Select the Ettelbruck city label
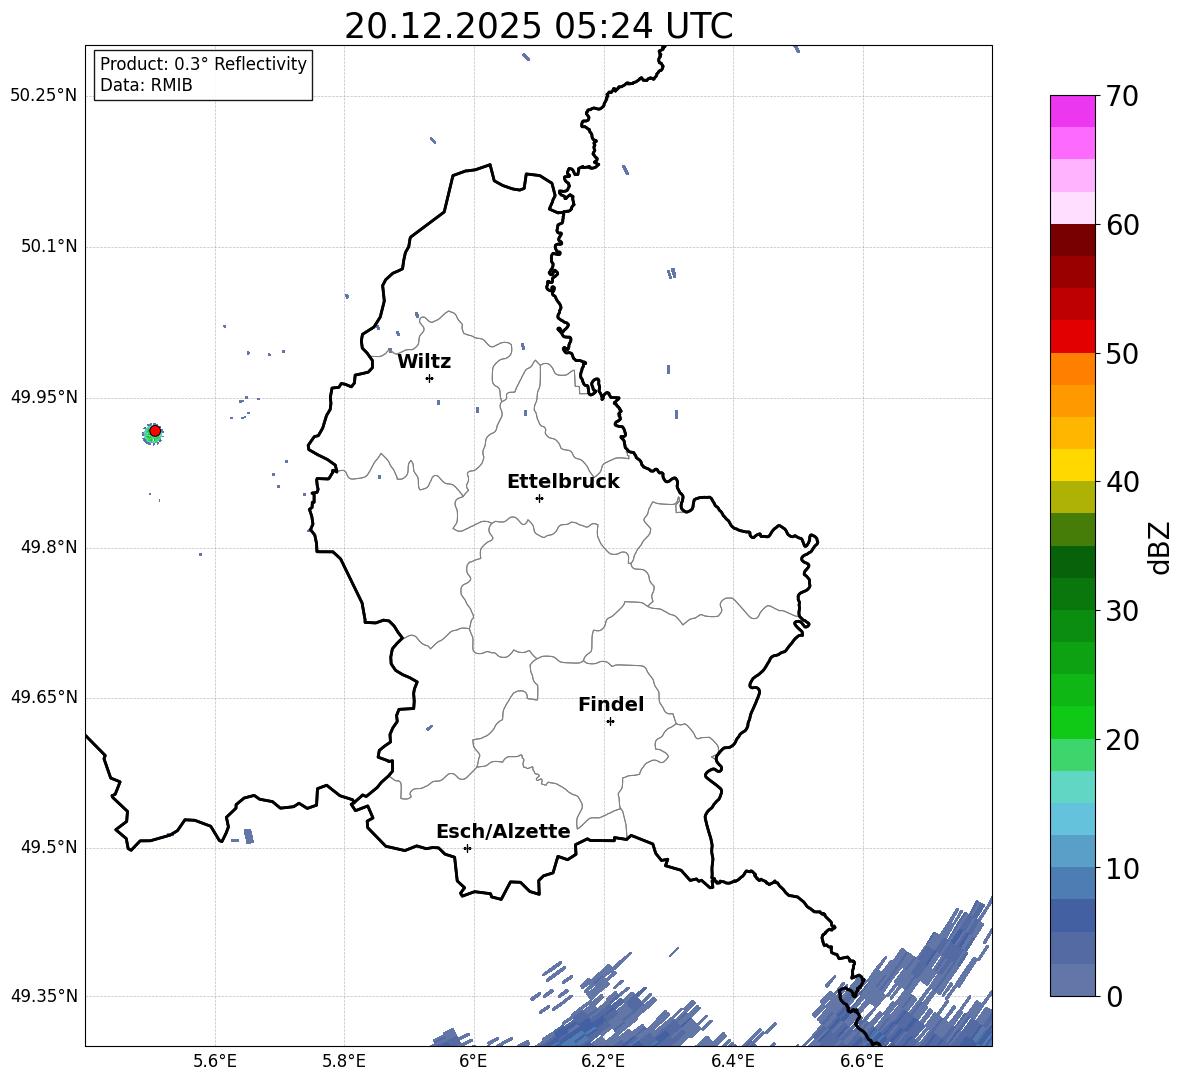 point(563,482)
